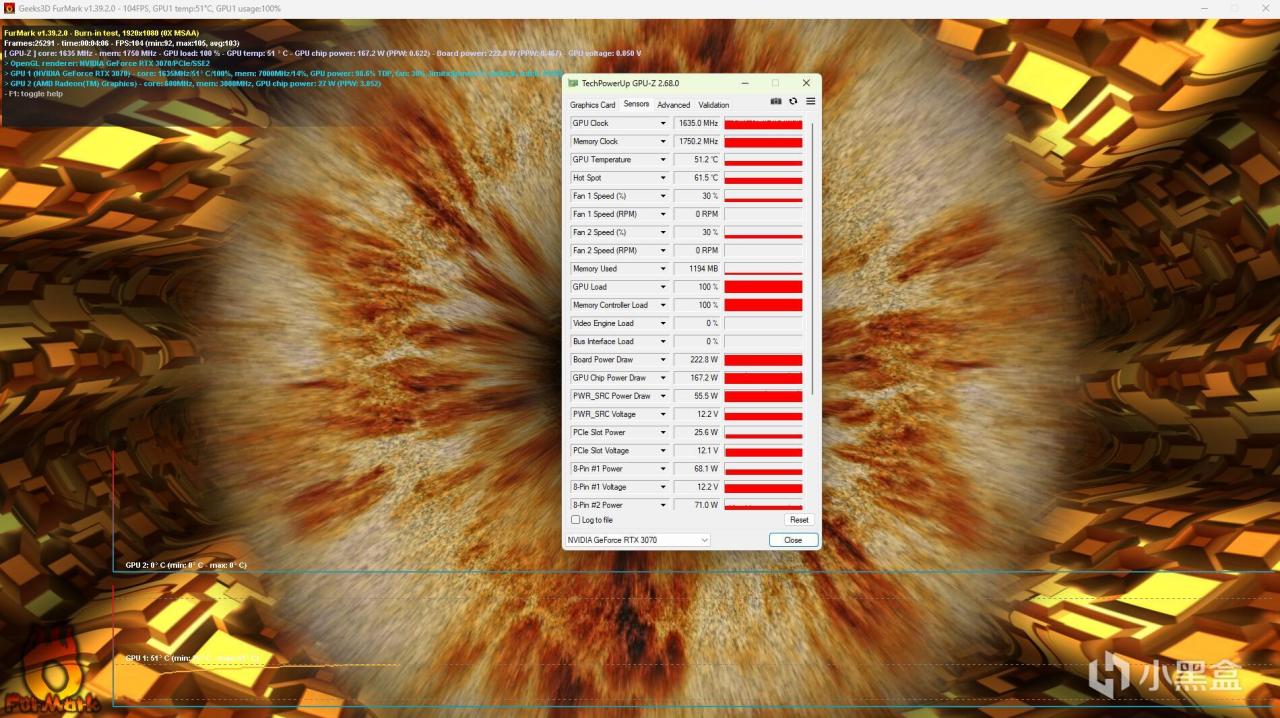Open the Advanced tab
1280x718 pixels.
[673, 105]
